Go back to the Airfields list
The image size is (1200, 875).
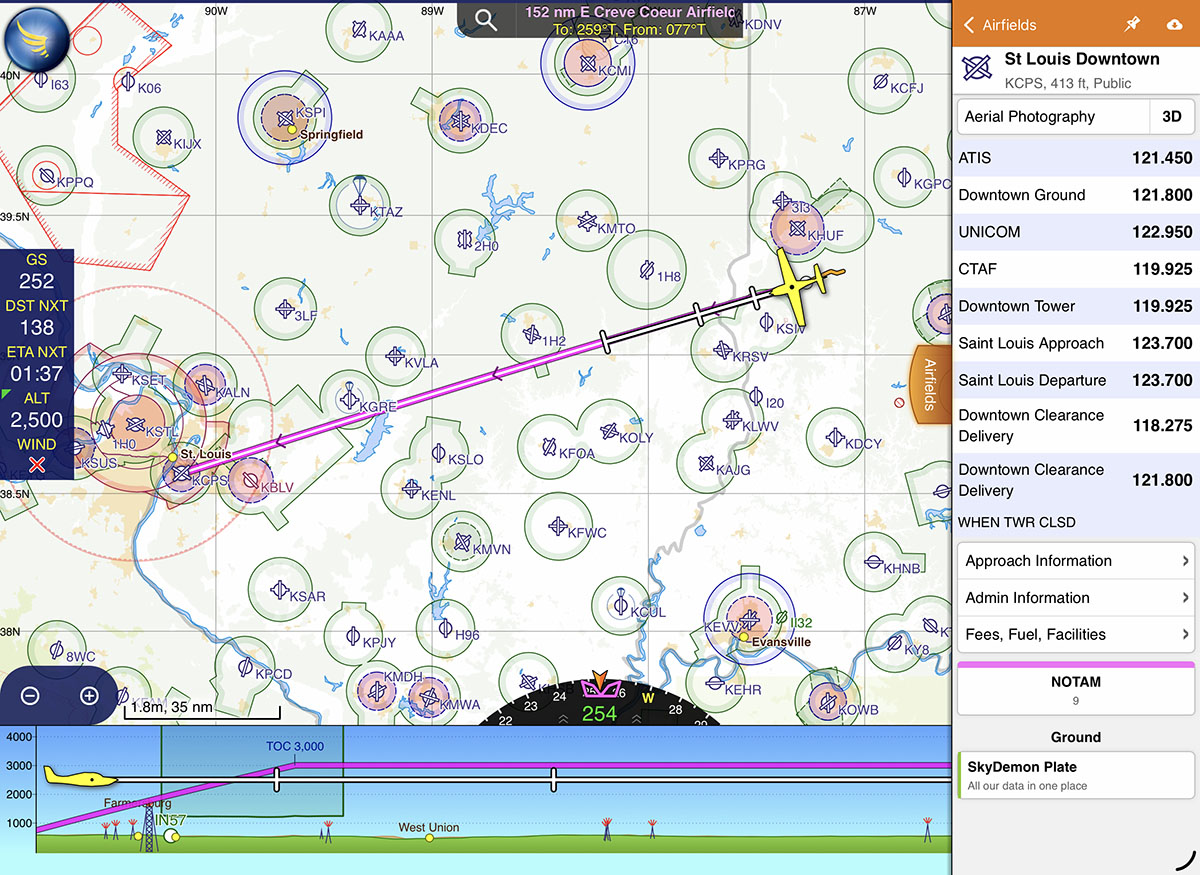pyautogui.click(x=1000, y=25)
